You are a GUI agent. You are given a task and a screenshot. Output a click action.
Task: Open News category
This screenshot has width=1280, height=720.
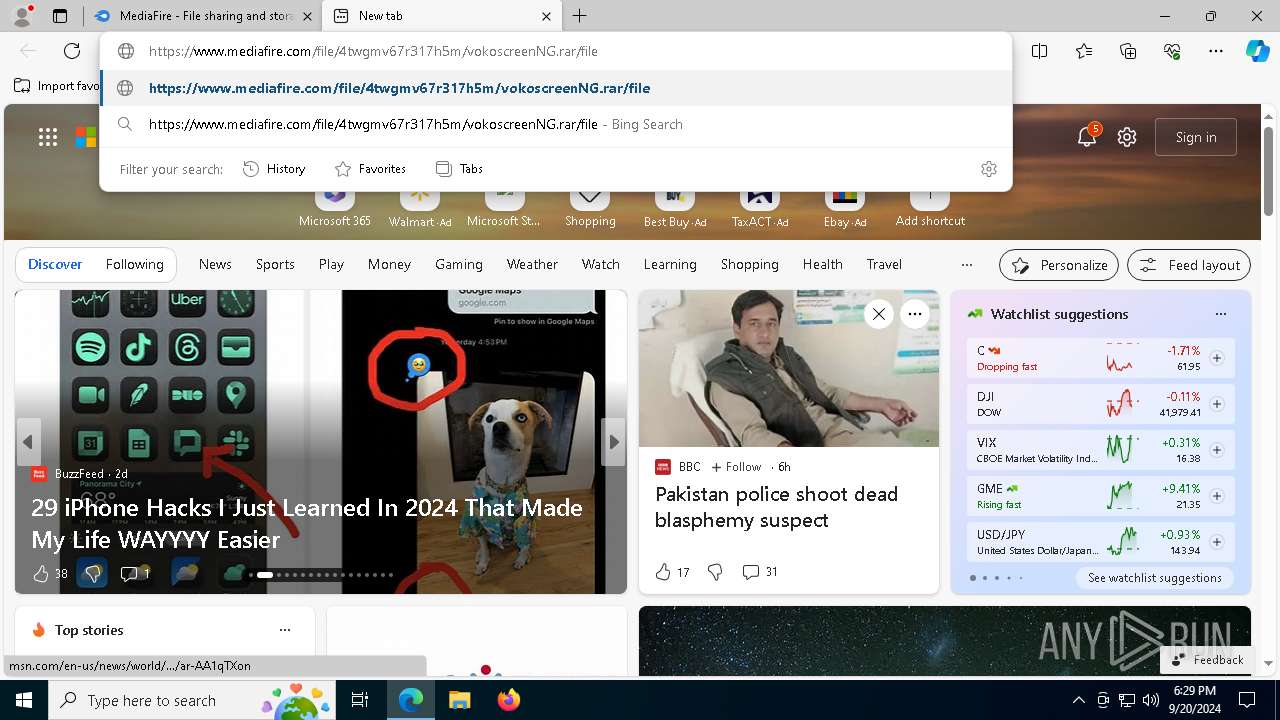pos(215,264)
